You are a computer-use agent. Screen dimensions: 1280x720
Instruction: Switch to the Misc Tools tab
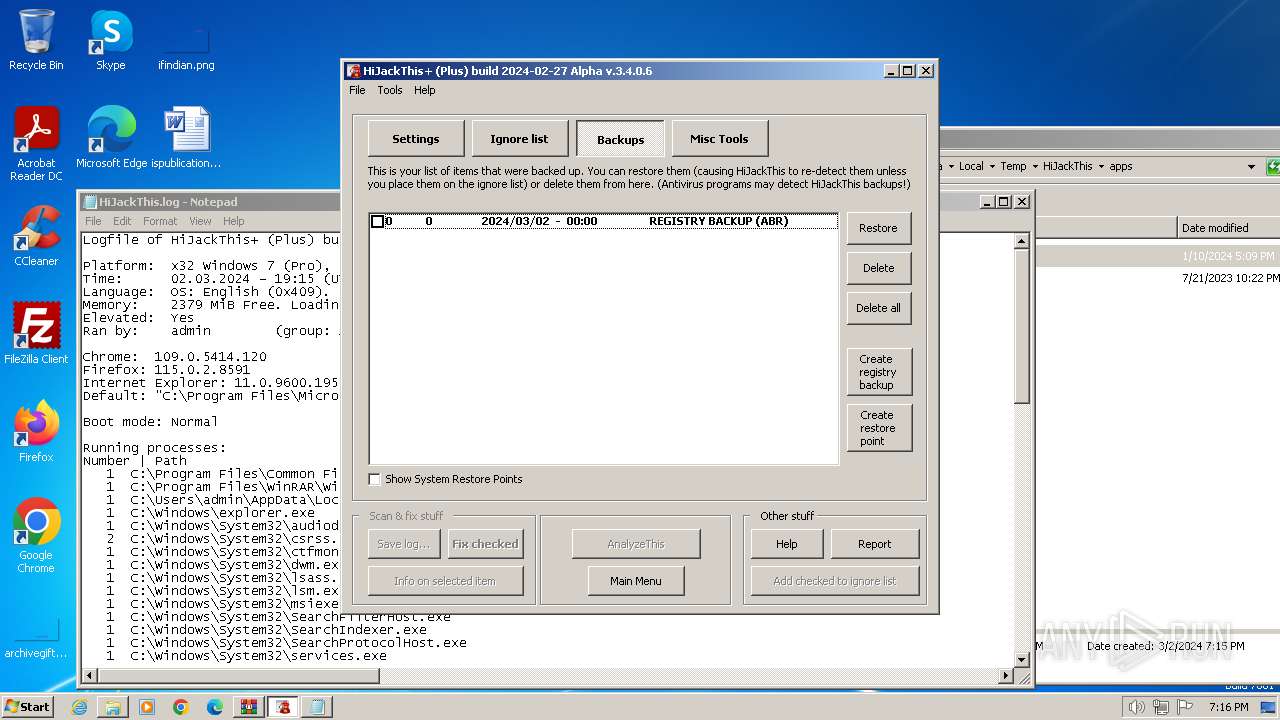click(x=719, y=139)
